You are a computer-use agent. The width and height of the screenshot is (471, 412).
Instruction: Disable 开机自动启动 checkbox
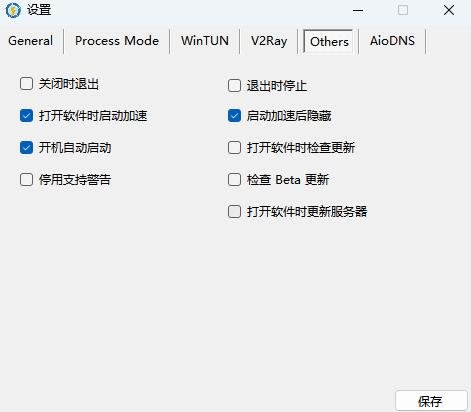pos(26,148)
